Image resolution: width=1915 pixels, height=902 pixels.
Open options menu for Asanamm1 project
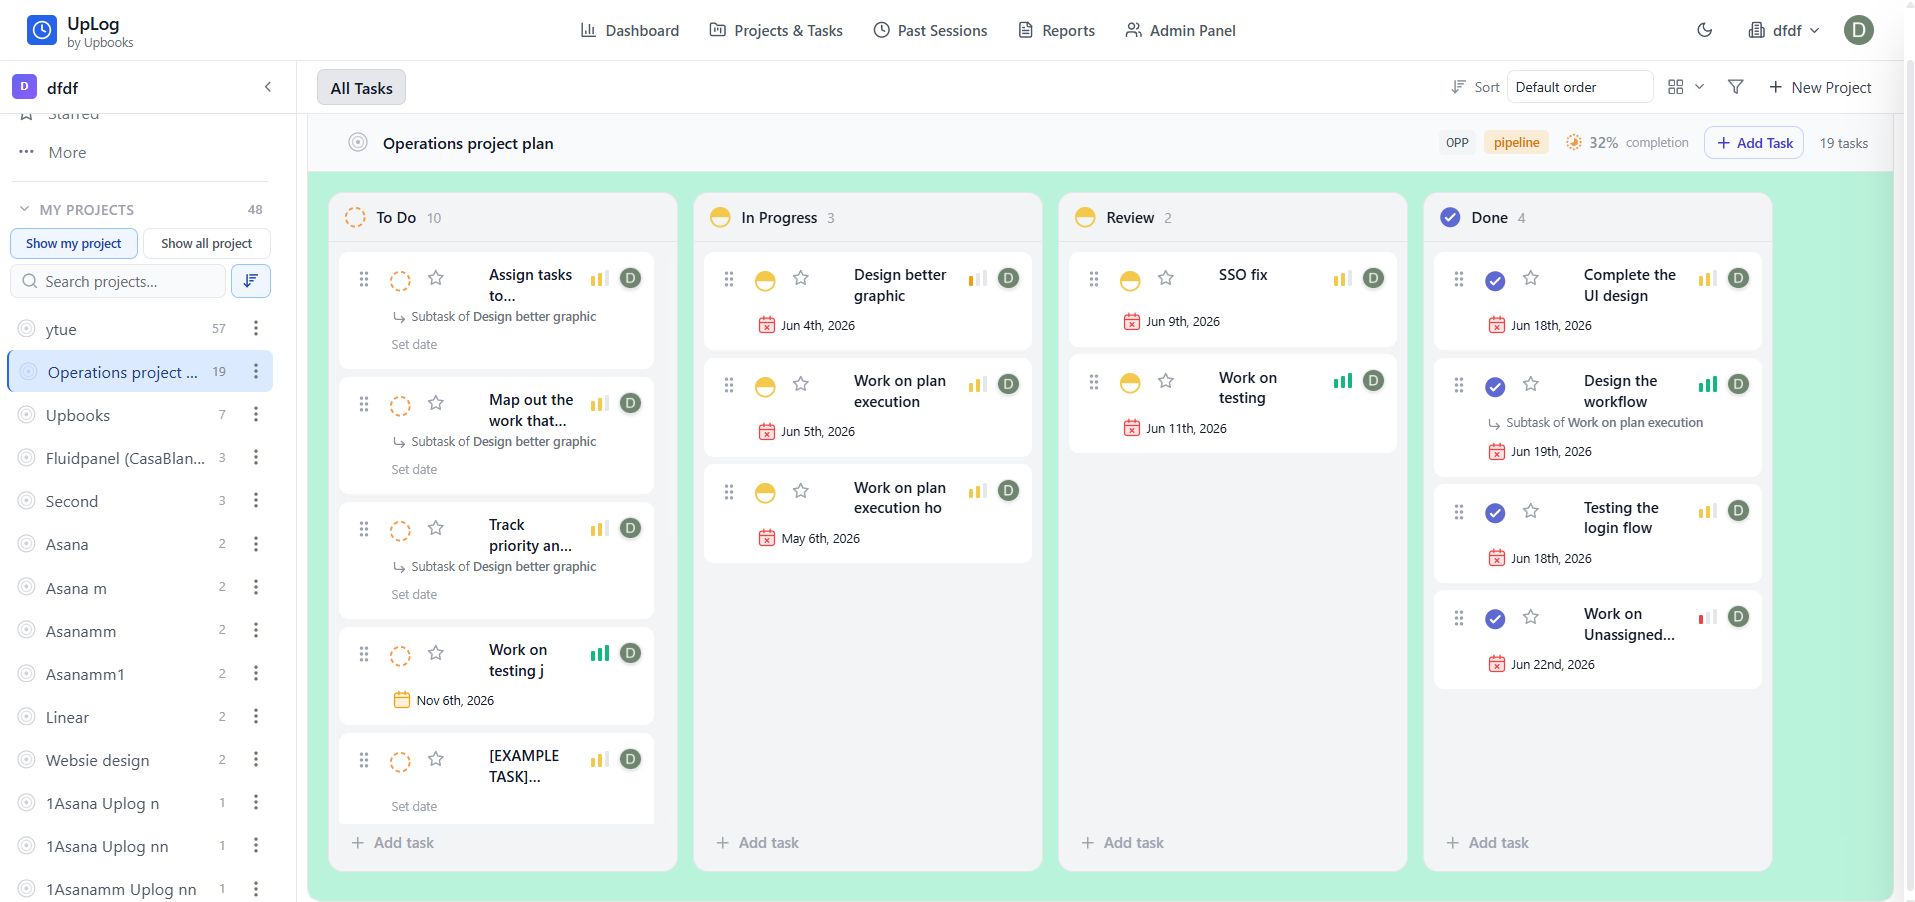256,673
